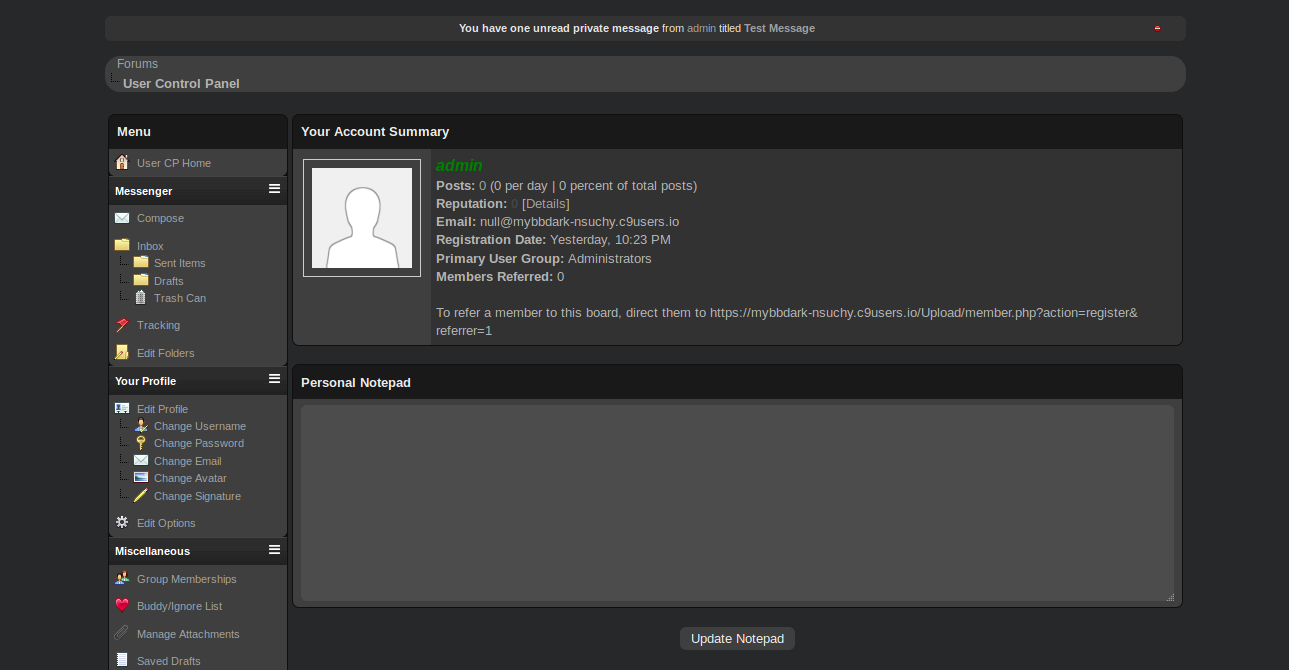
Task: Open the Sent Items folder link
Action: pyautogui.click(x=180, y=263)
